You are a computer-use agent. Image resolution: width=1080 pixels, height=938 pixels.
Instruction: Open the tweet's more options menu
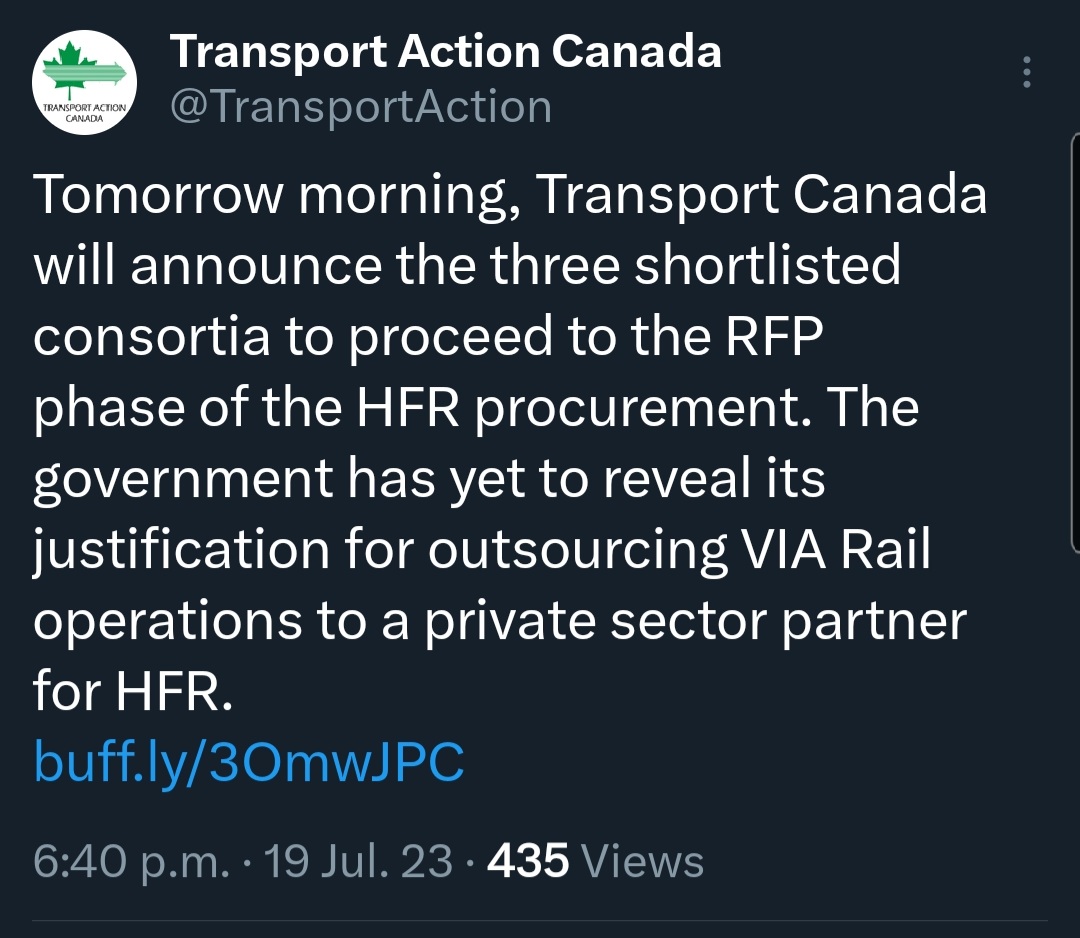pyautogui.click(x=1028, y=73)
